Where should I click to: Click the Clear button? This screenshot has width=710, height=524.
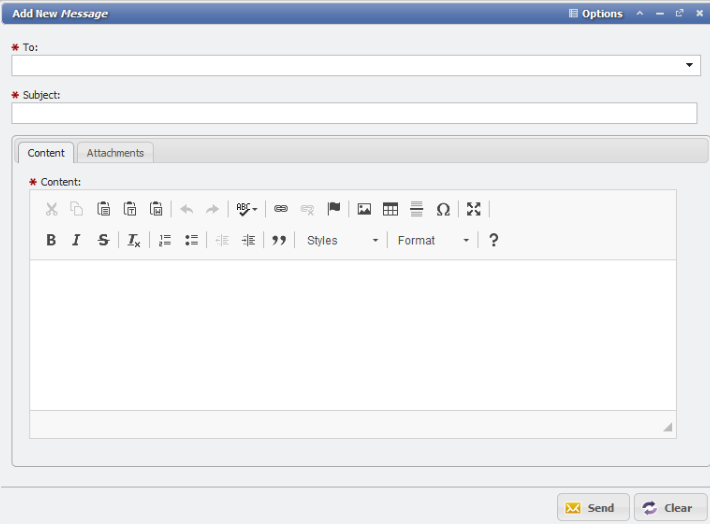pos(670,508)
